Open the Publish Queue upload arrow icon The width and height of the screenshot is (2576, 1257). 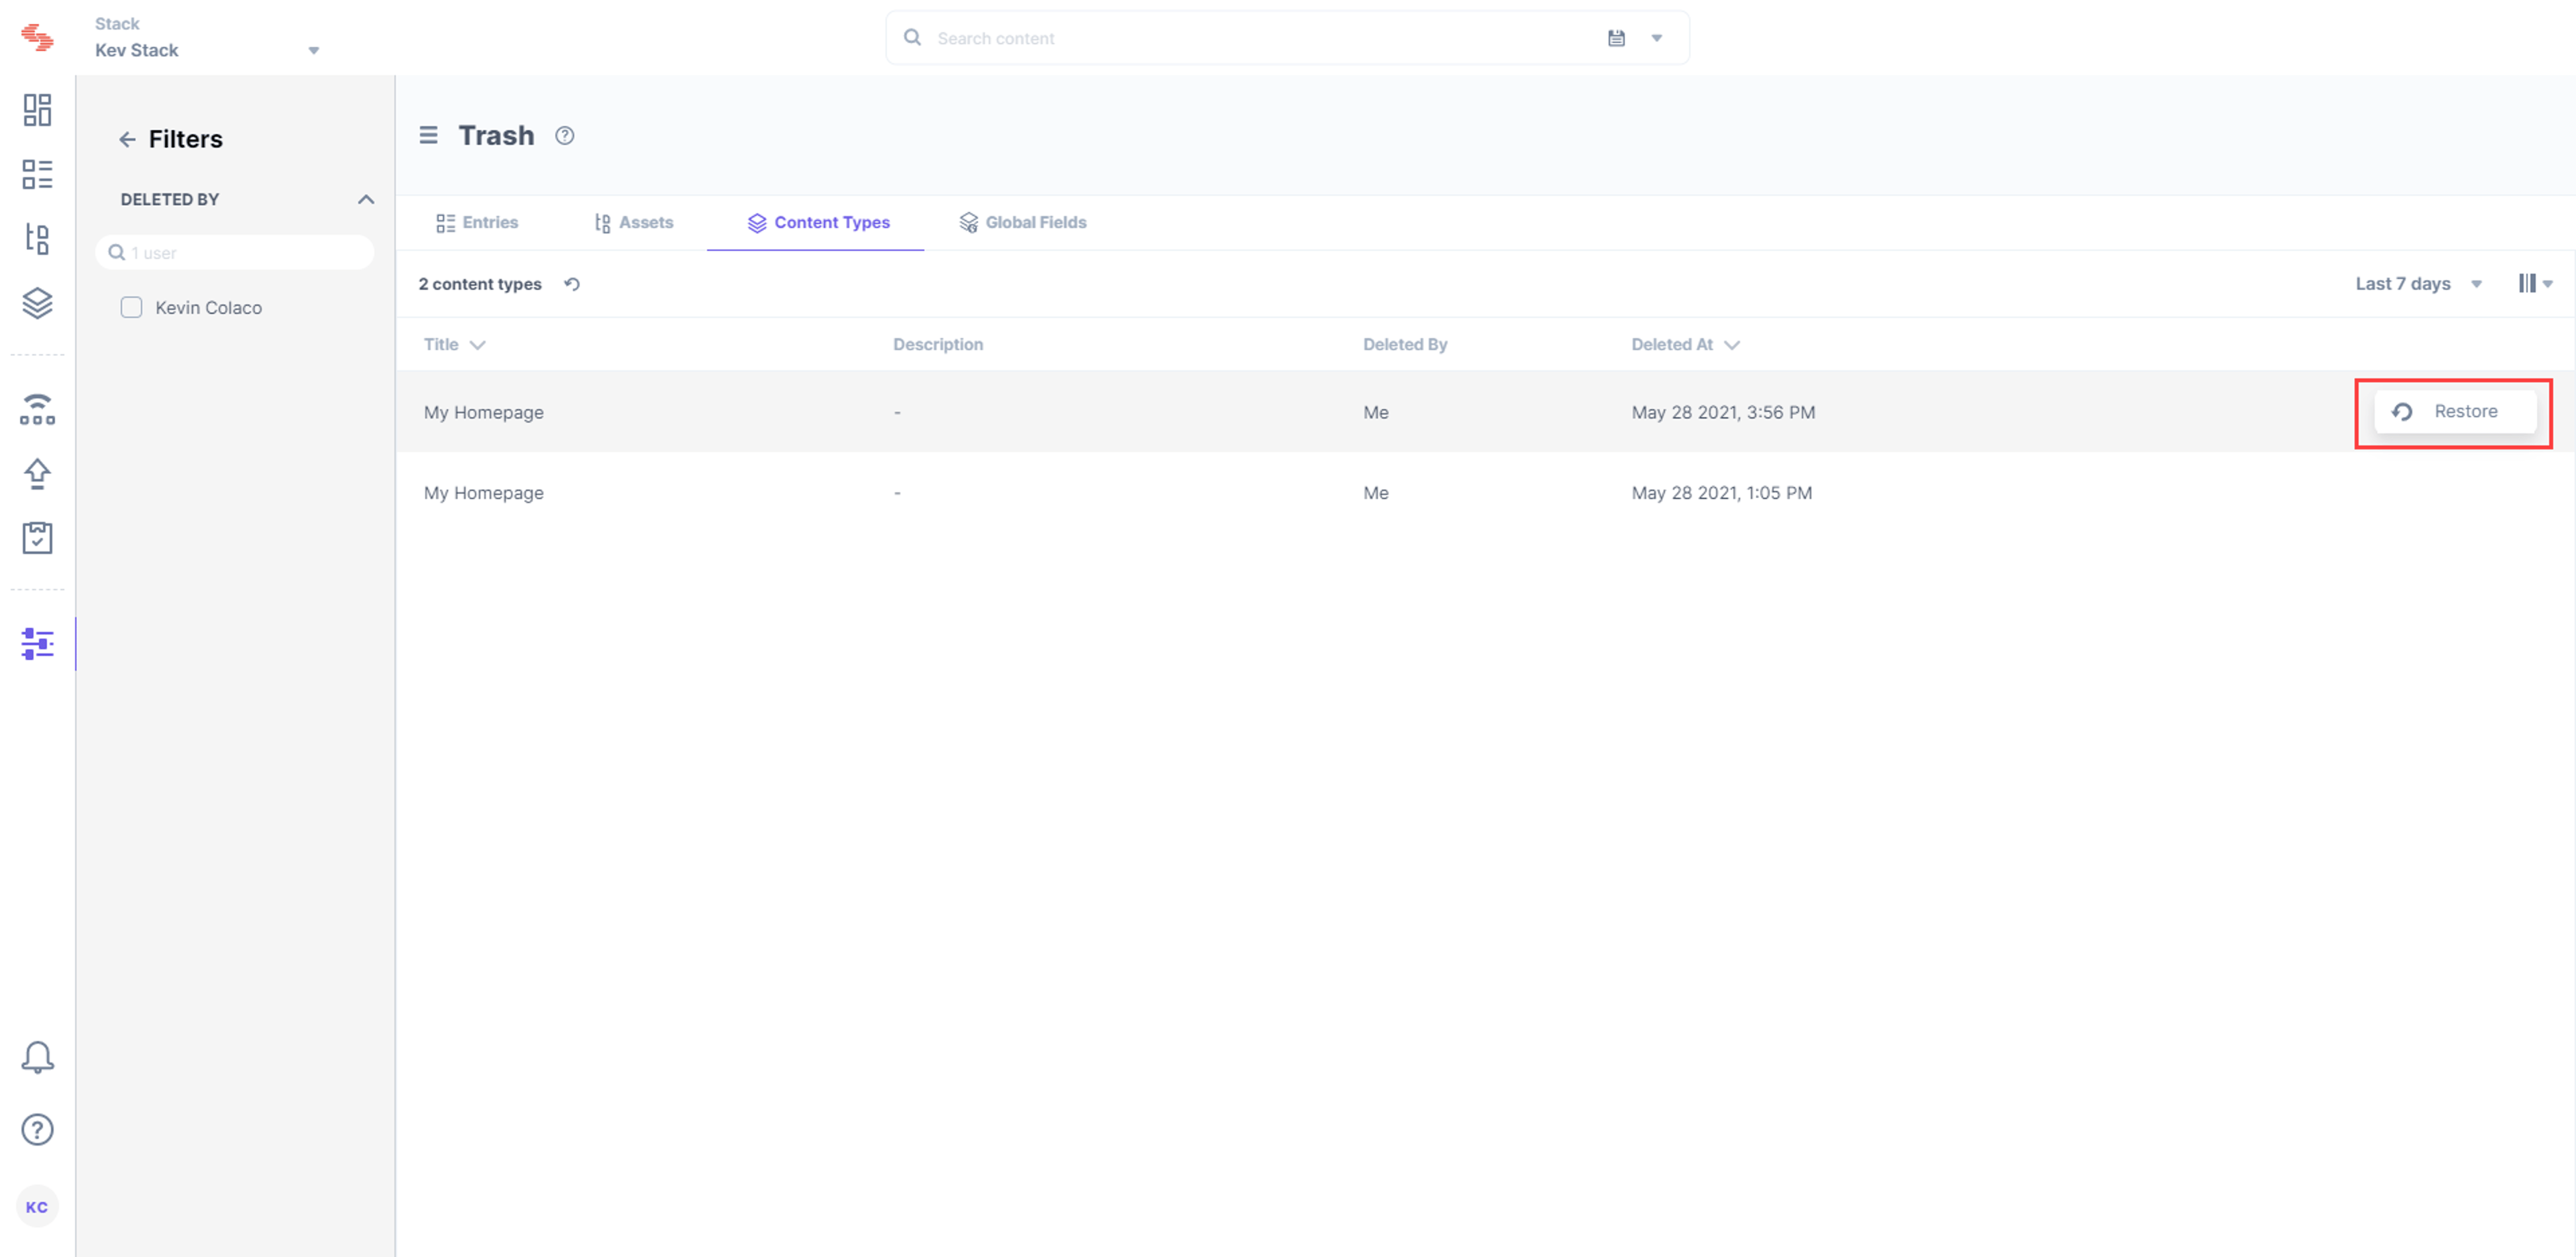tap(37, 473)
